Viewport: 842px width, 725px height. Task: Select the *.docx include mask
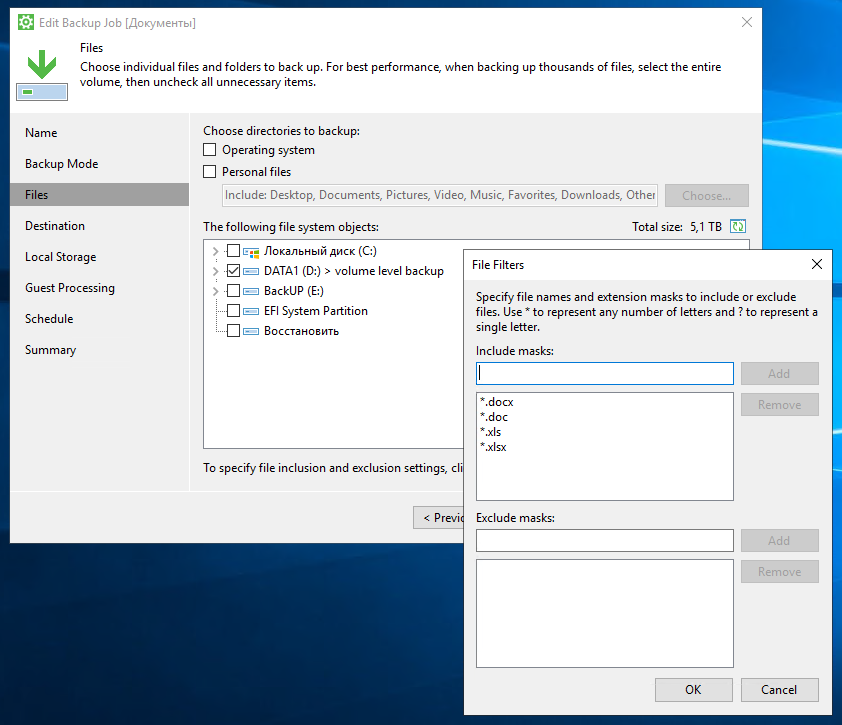pos(497,402)
